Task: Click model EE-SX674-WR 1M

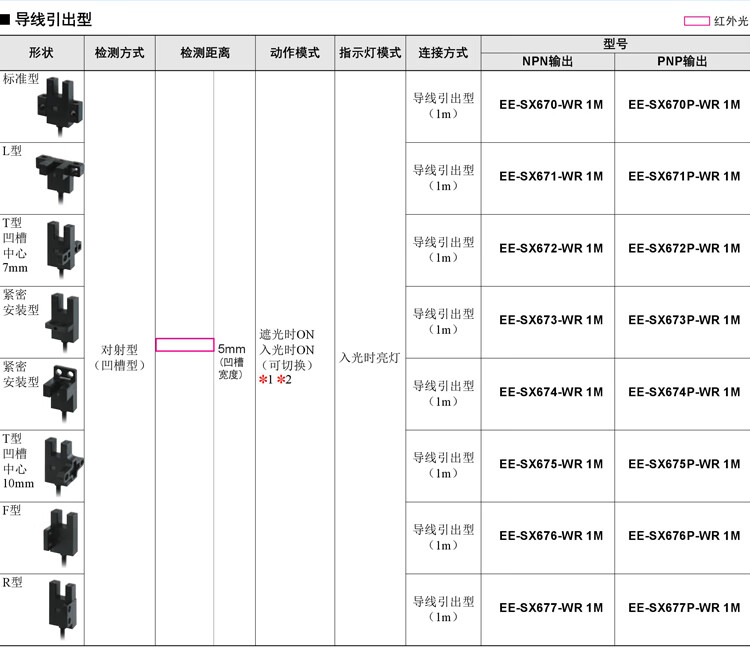Action: 551,392
